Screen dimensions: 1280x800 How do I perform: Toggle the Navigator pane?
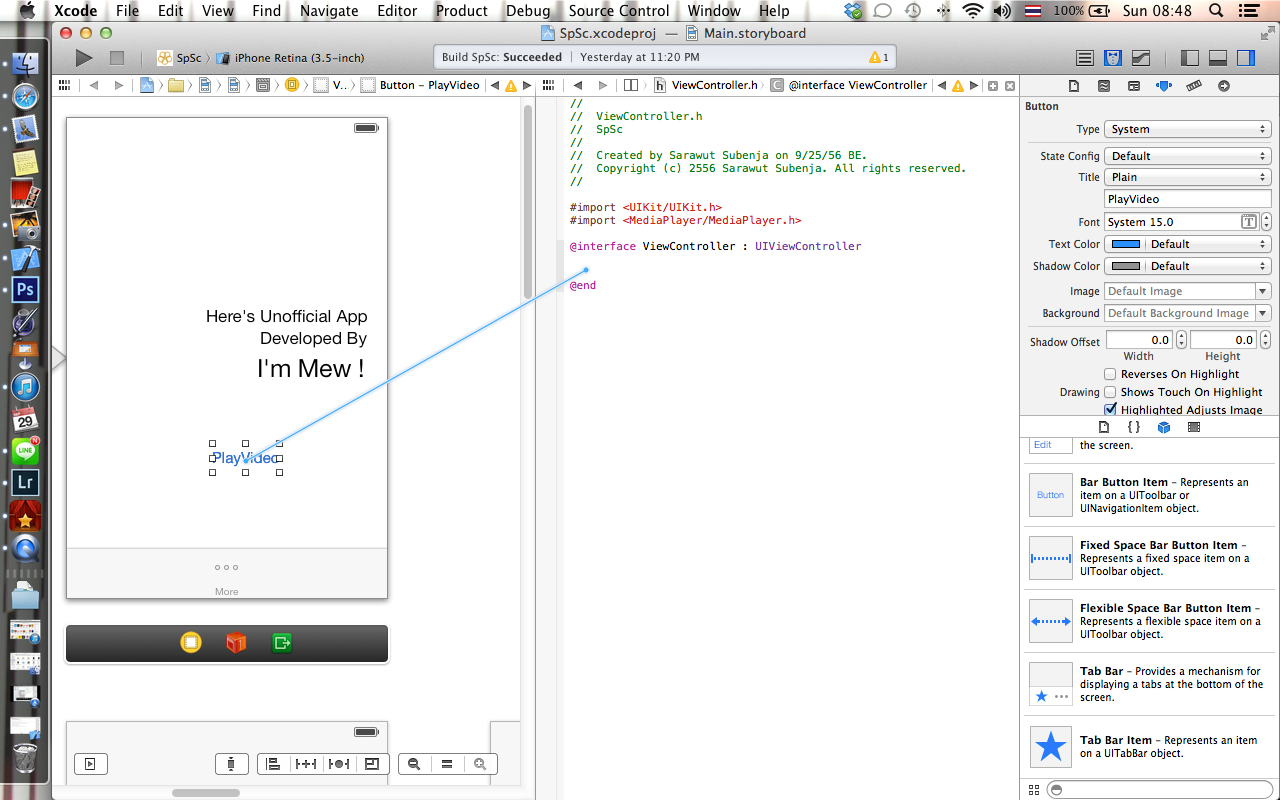[x=1190, y=58]
